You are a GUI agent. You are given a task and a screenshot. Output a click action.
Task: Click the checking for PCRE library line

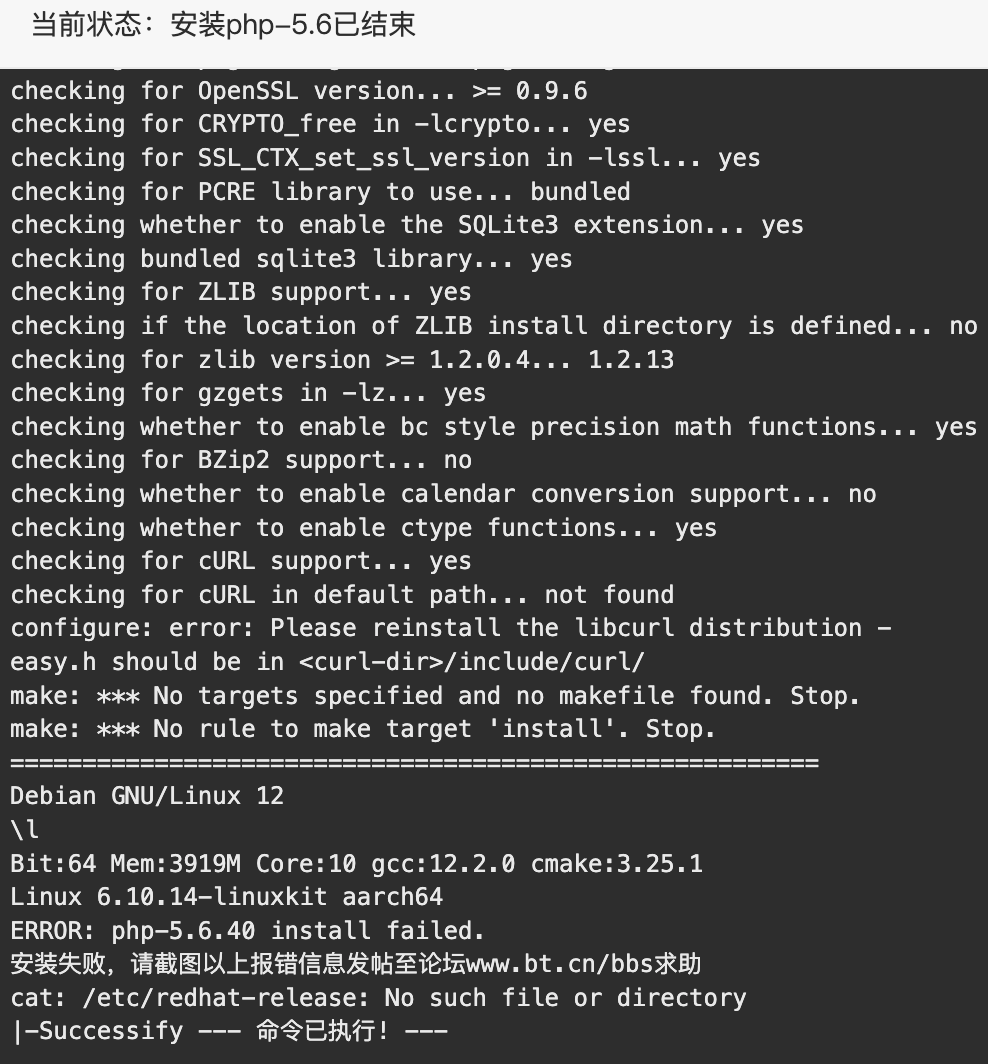[x=320, y=191]
